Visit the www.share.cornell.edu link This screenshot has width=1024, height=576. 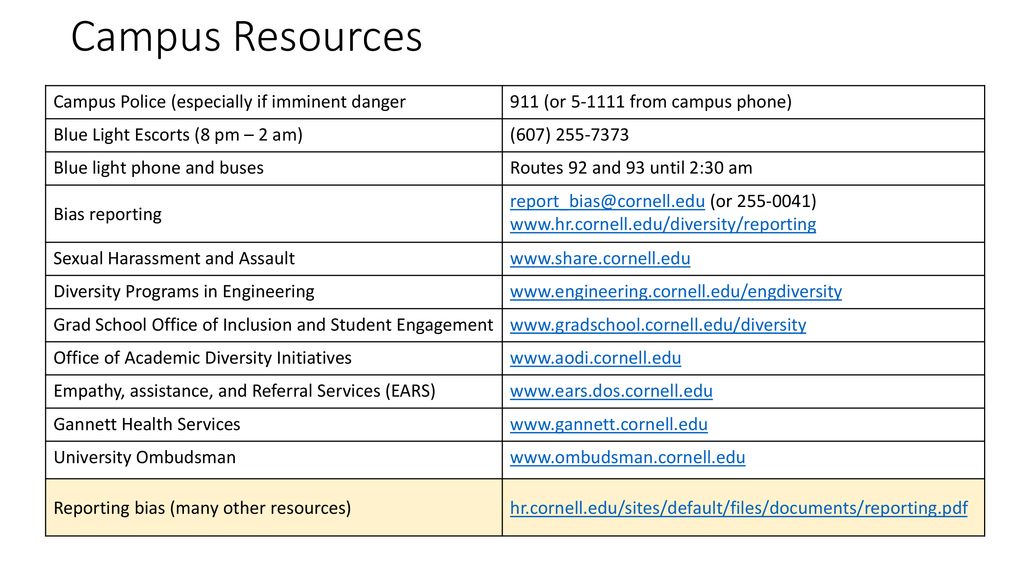[x=600, y=259]
